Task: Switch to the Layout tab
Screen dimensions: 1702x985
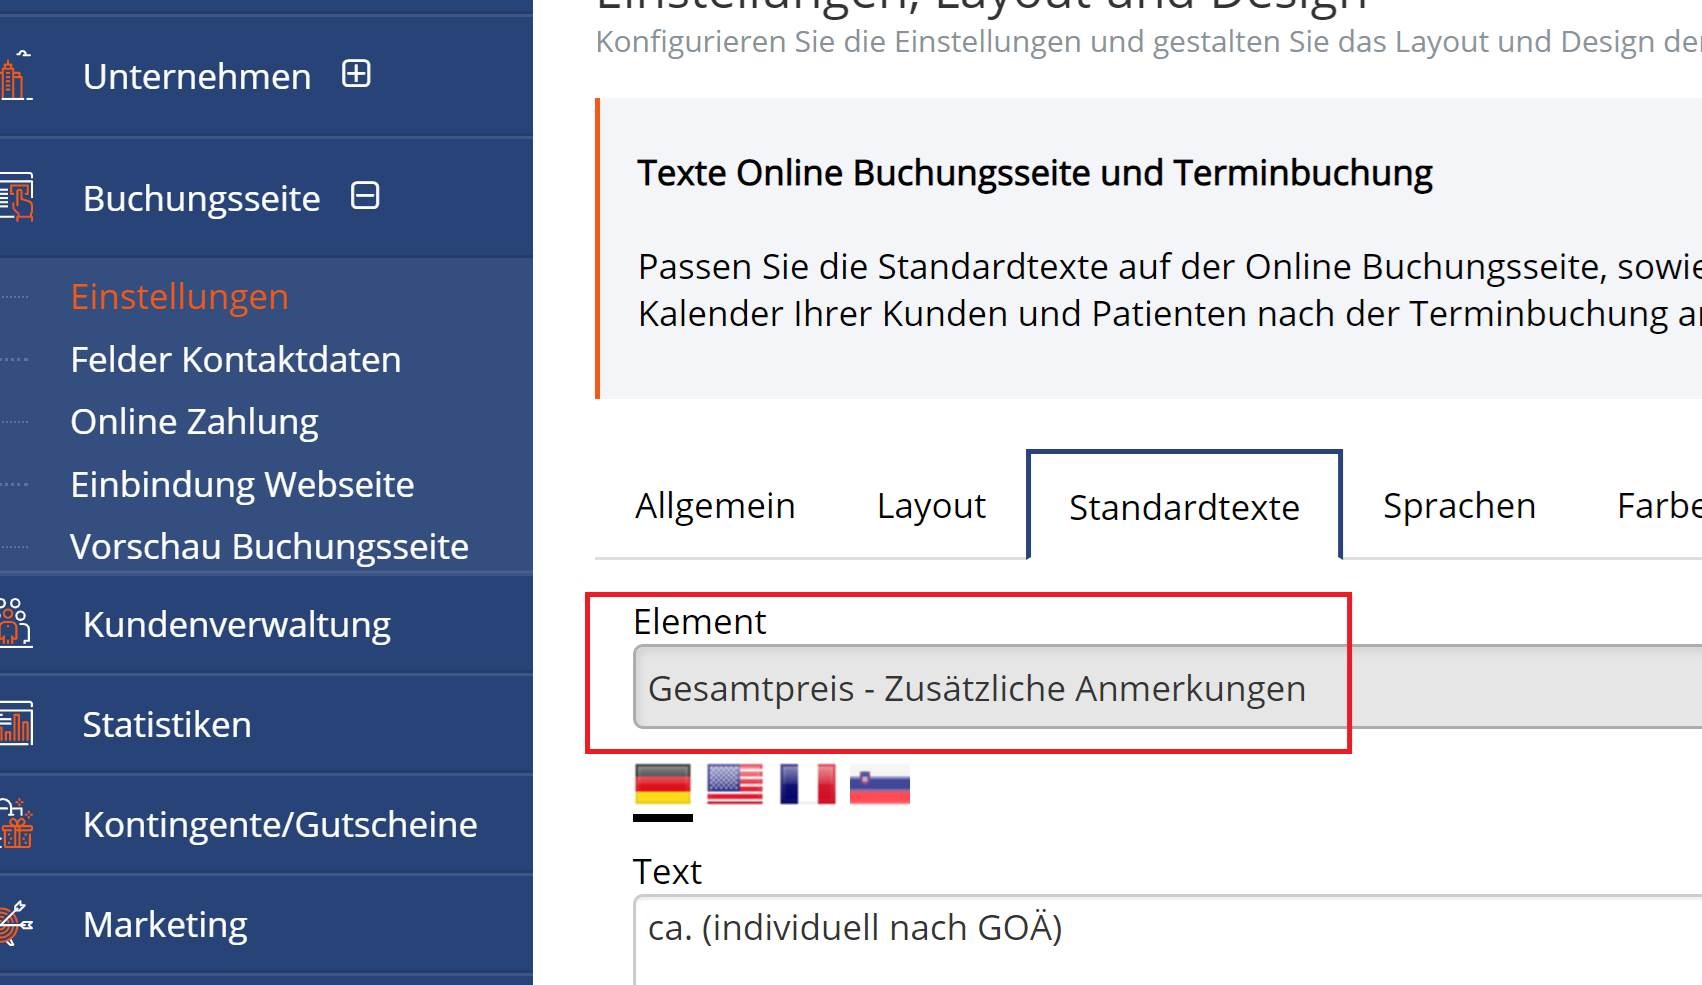Action: (x=931, y=506)
